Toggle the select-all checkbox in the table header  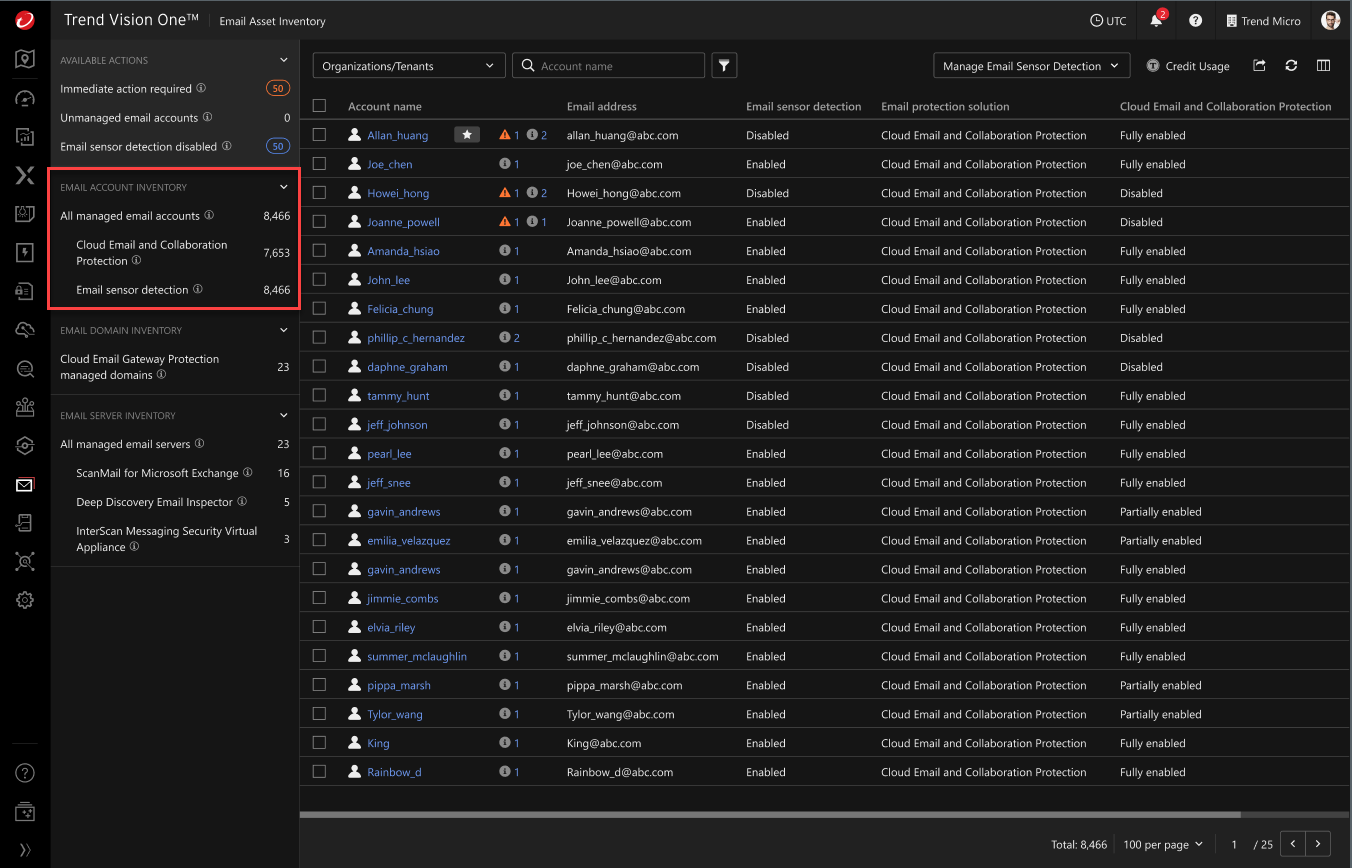point(319,105)
